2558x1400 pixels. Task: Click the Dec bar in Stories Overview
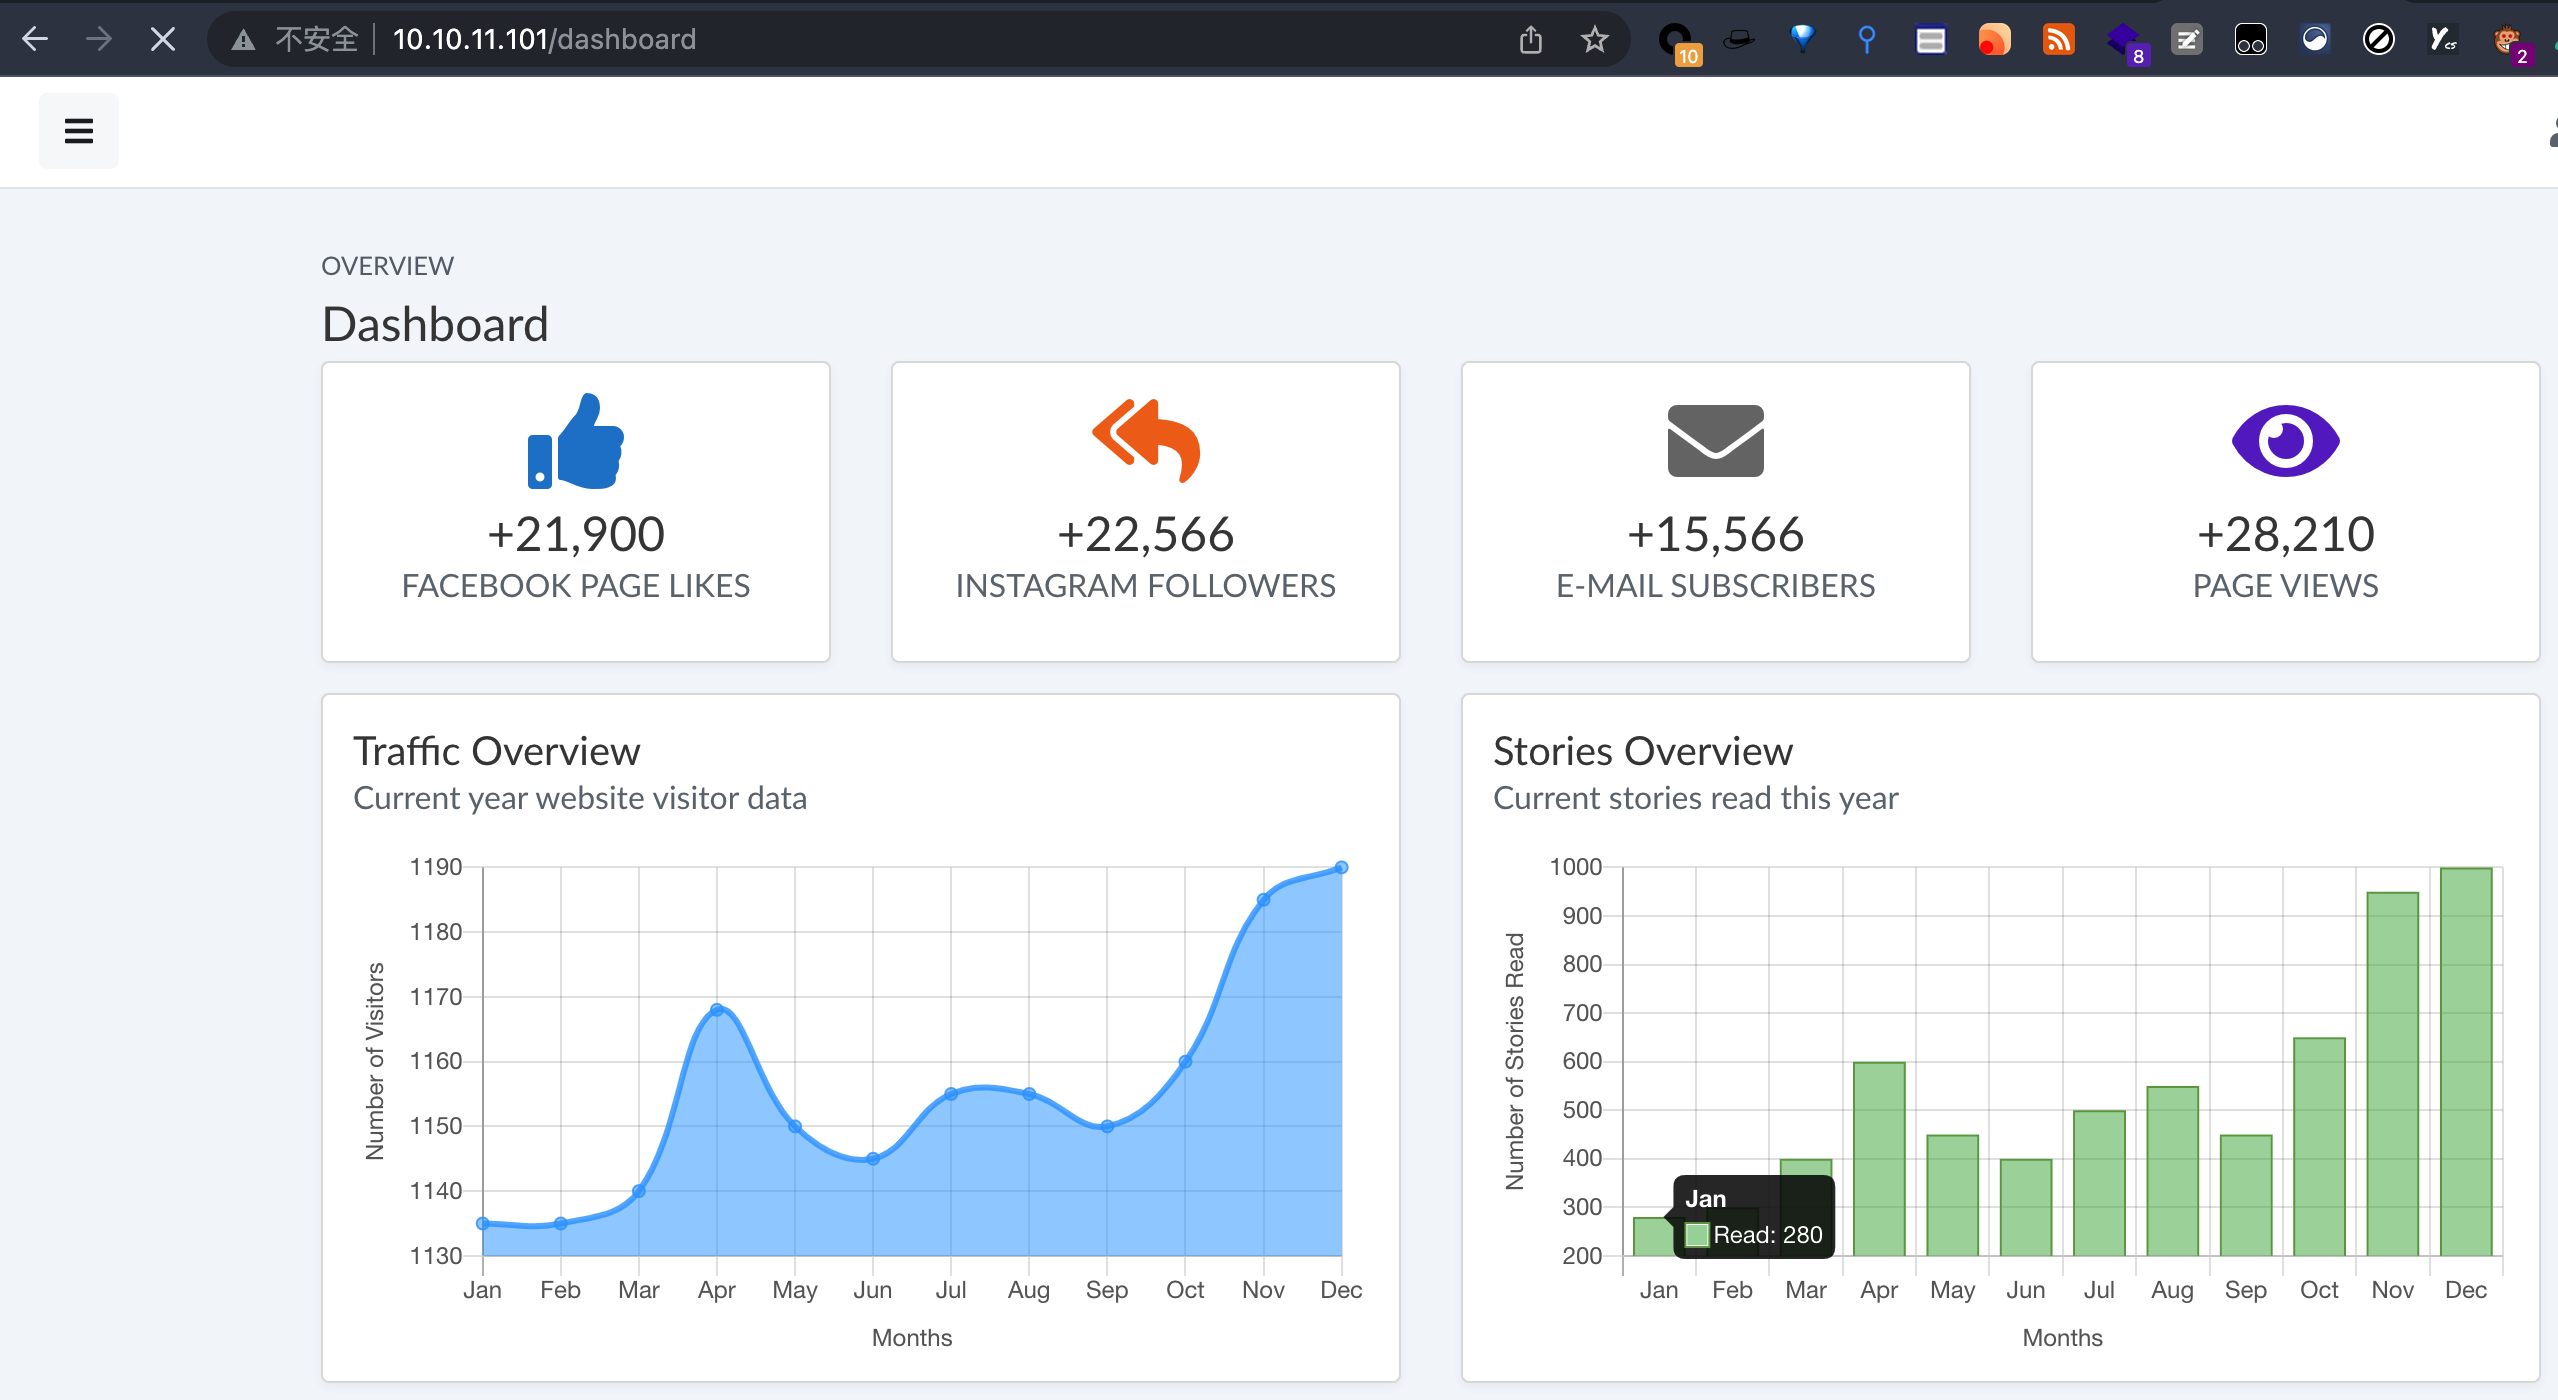[x=2466, y=1062]
